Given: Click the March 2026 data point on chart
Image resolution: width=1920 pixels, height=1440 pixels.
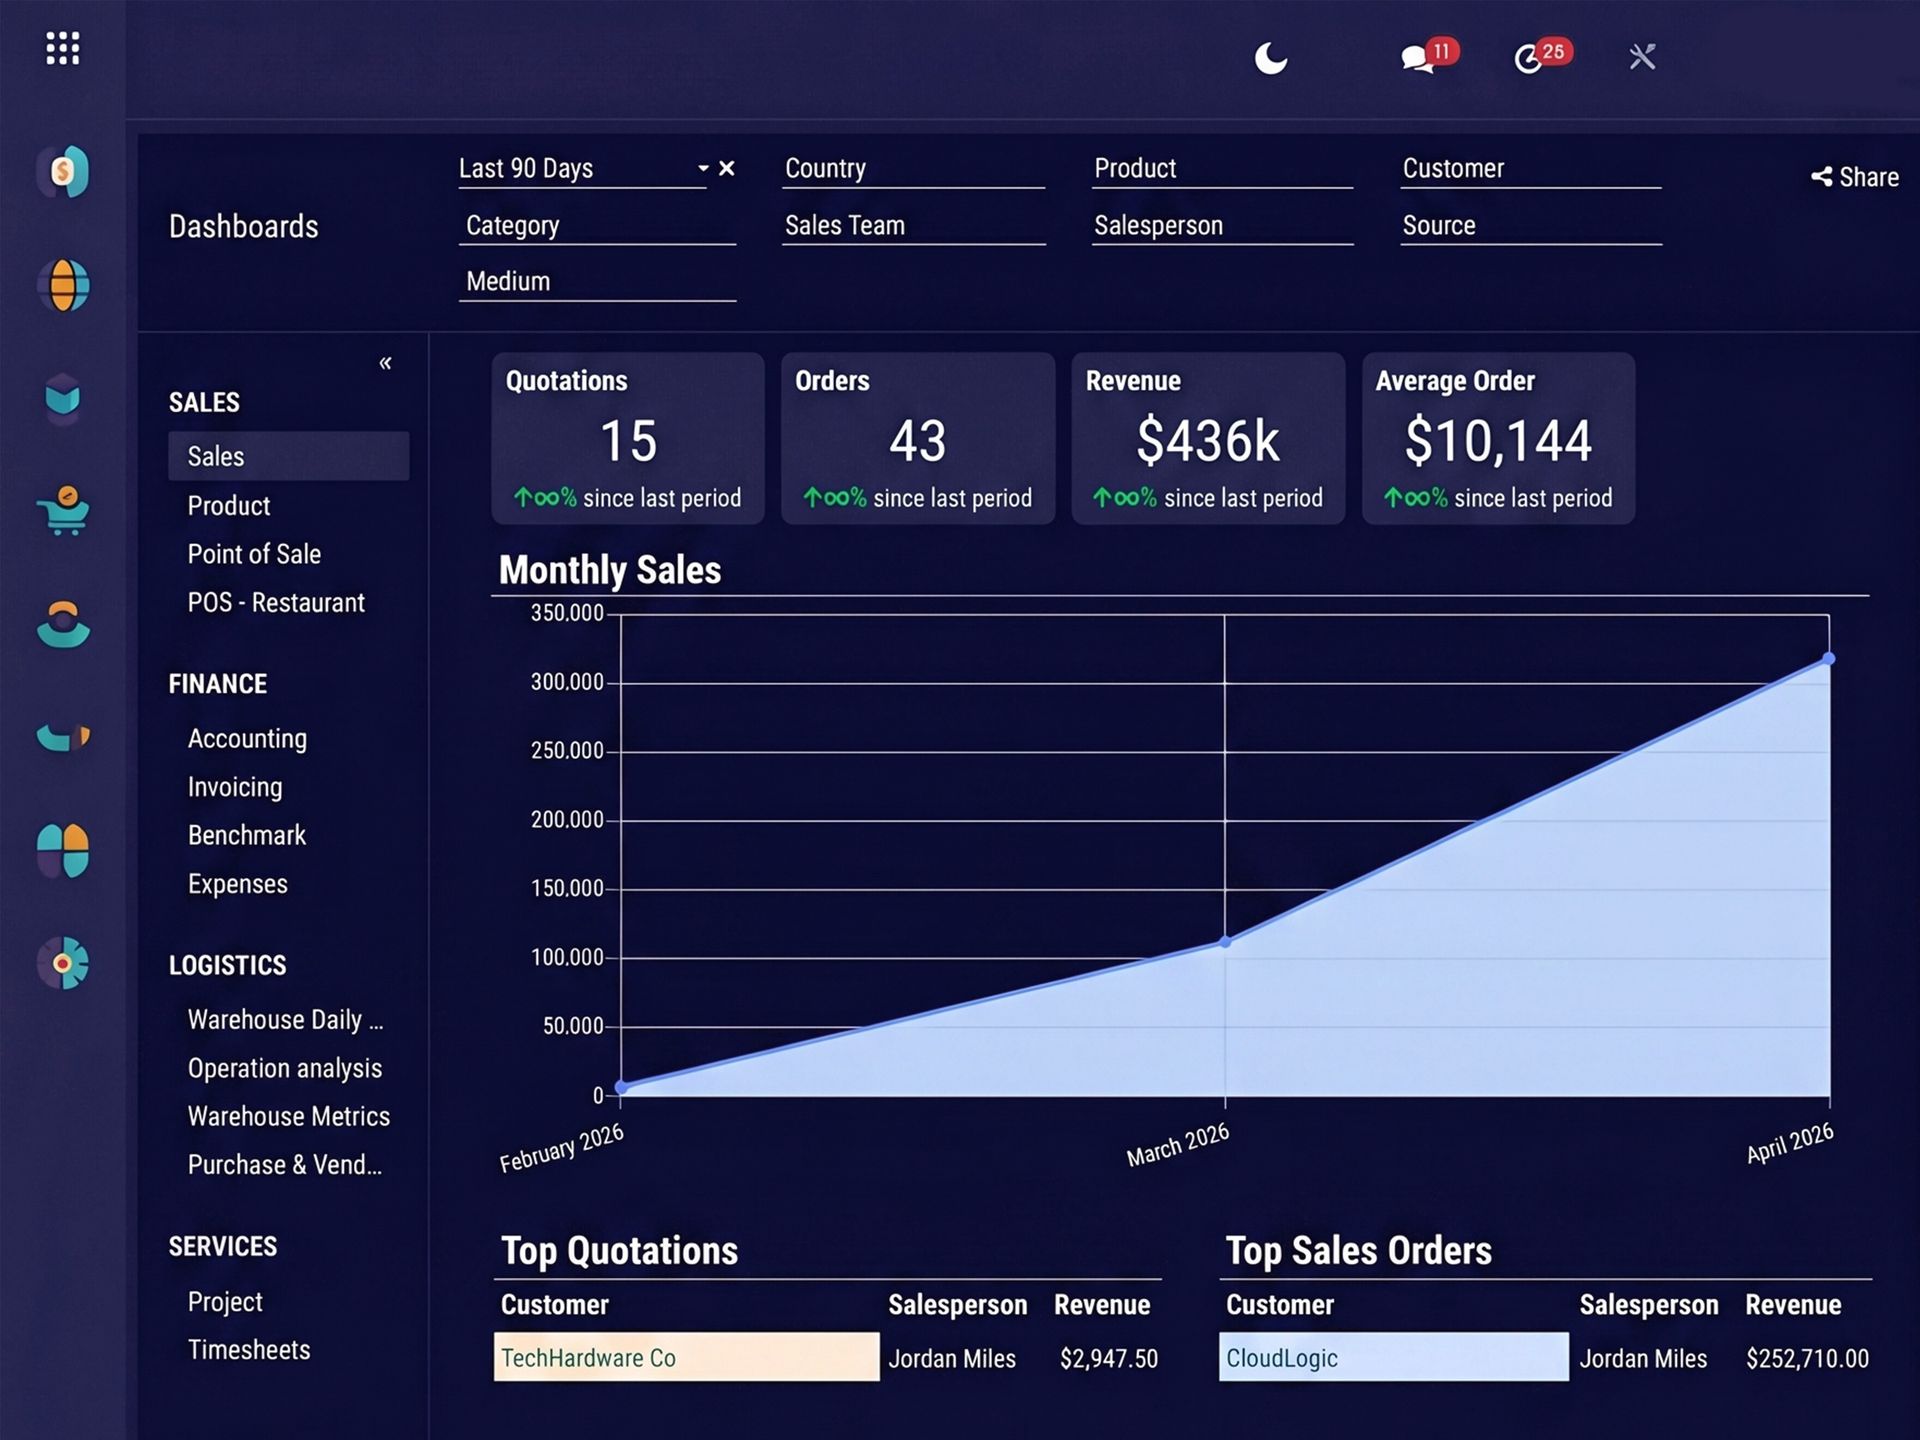Looking at the screenshot, I should pos(1225,942).
